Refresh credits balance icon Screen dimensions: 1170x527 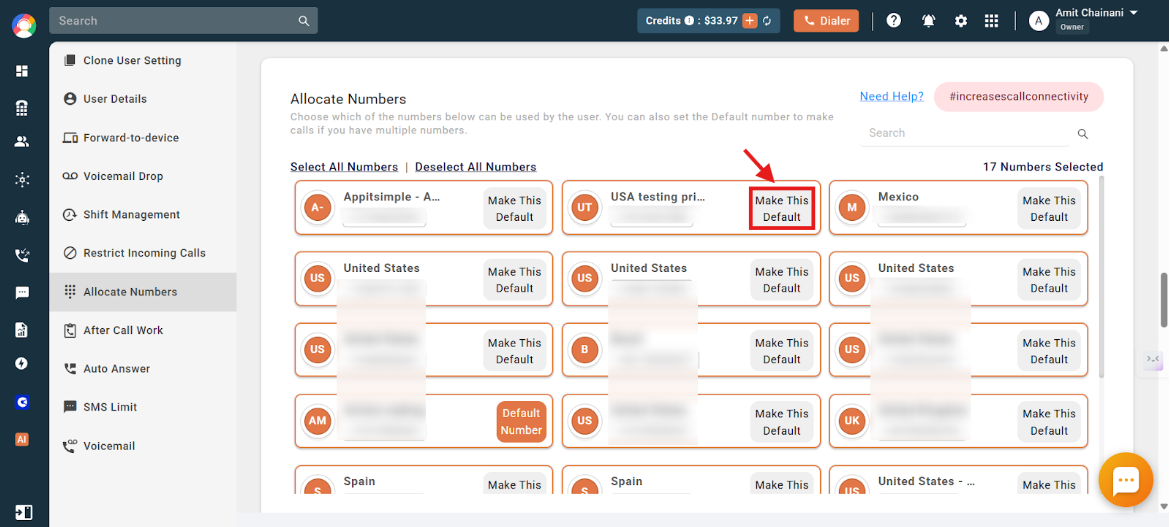766,21
